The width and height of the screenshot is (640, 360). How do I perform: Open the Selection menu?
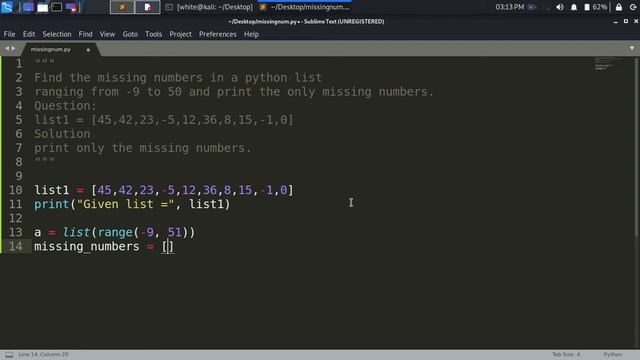57,34
